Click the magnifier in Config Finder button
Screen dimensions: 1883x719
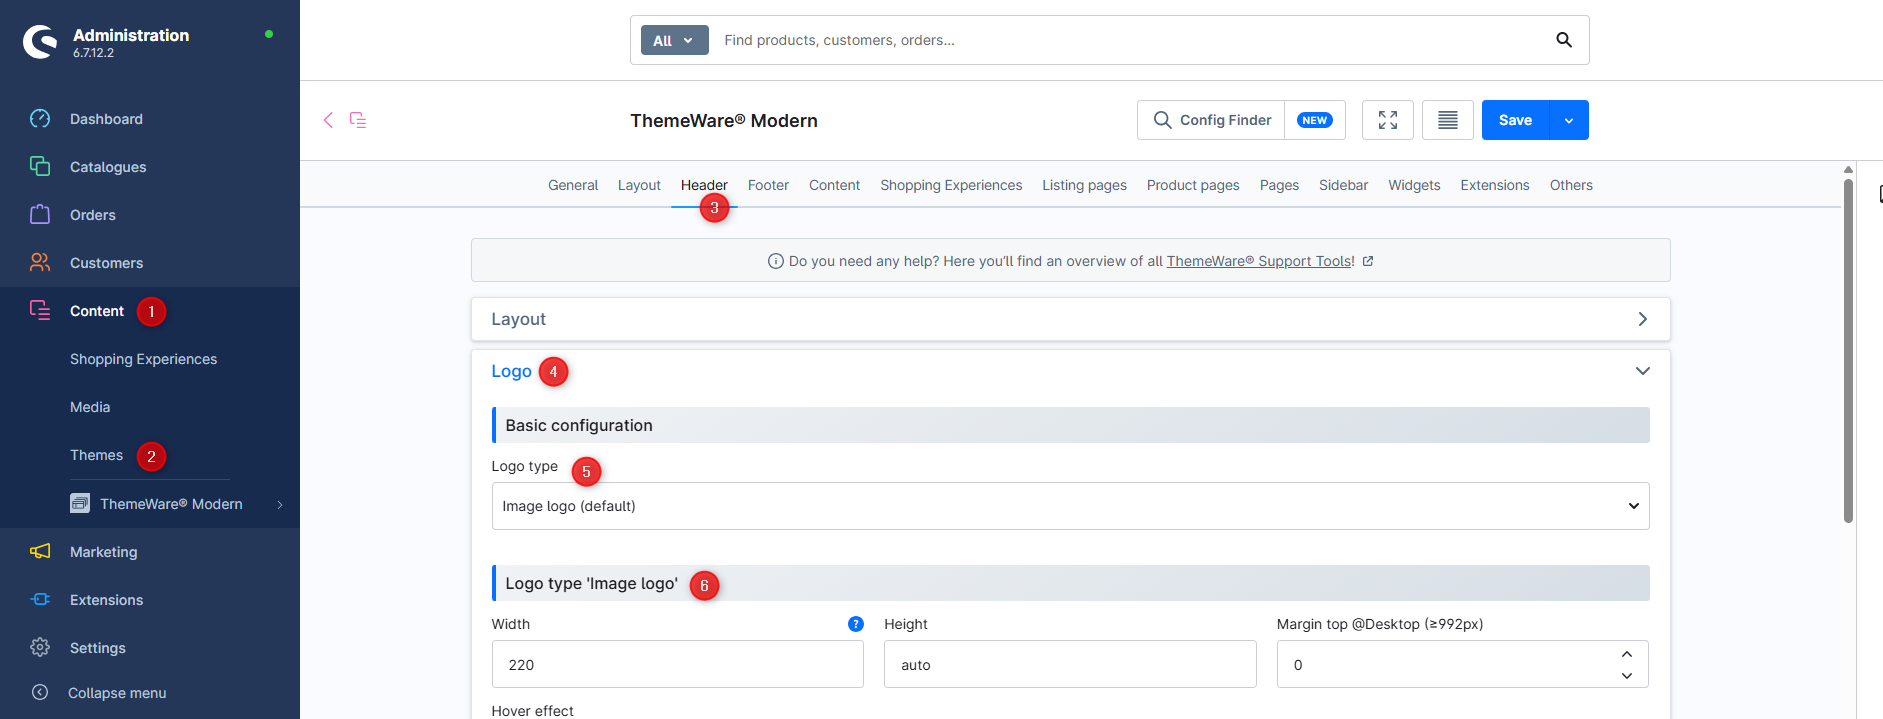coord(1162,120)
